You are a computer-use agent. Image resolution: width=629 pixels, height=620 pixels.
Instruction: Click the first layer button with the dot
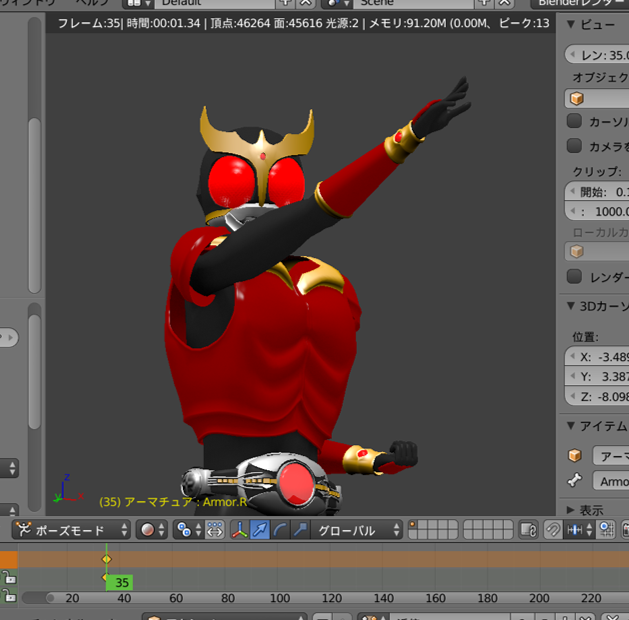click(413, 525)
